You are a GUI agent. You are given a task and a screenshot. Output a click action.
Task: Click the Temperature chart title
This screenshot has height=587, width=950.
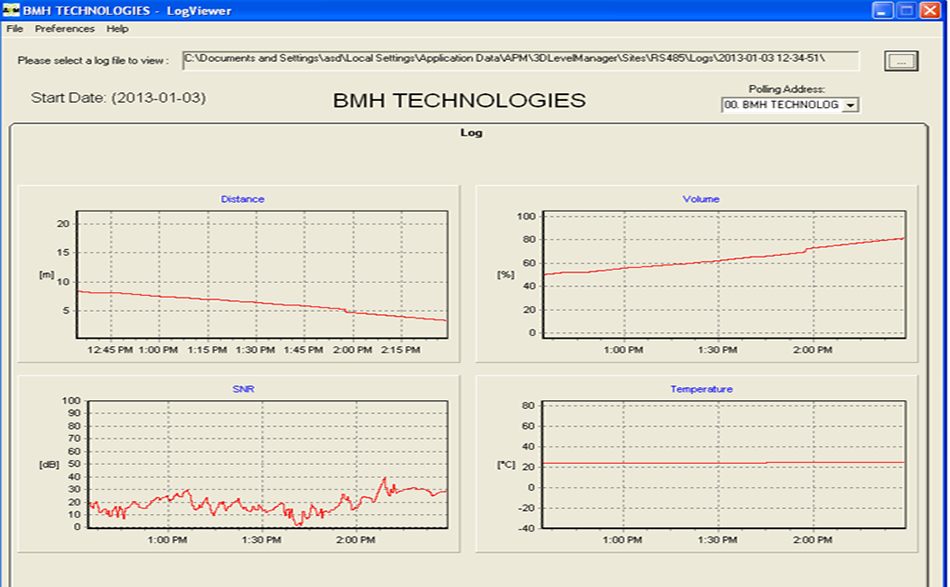(701, 389)
